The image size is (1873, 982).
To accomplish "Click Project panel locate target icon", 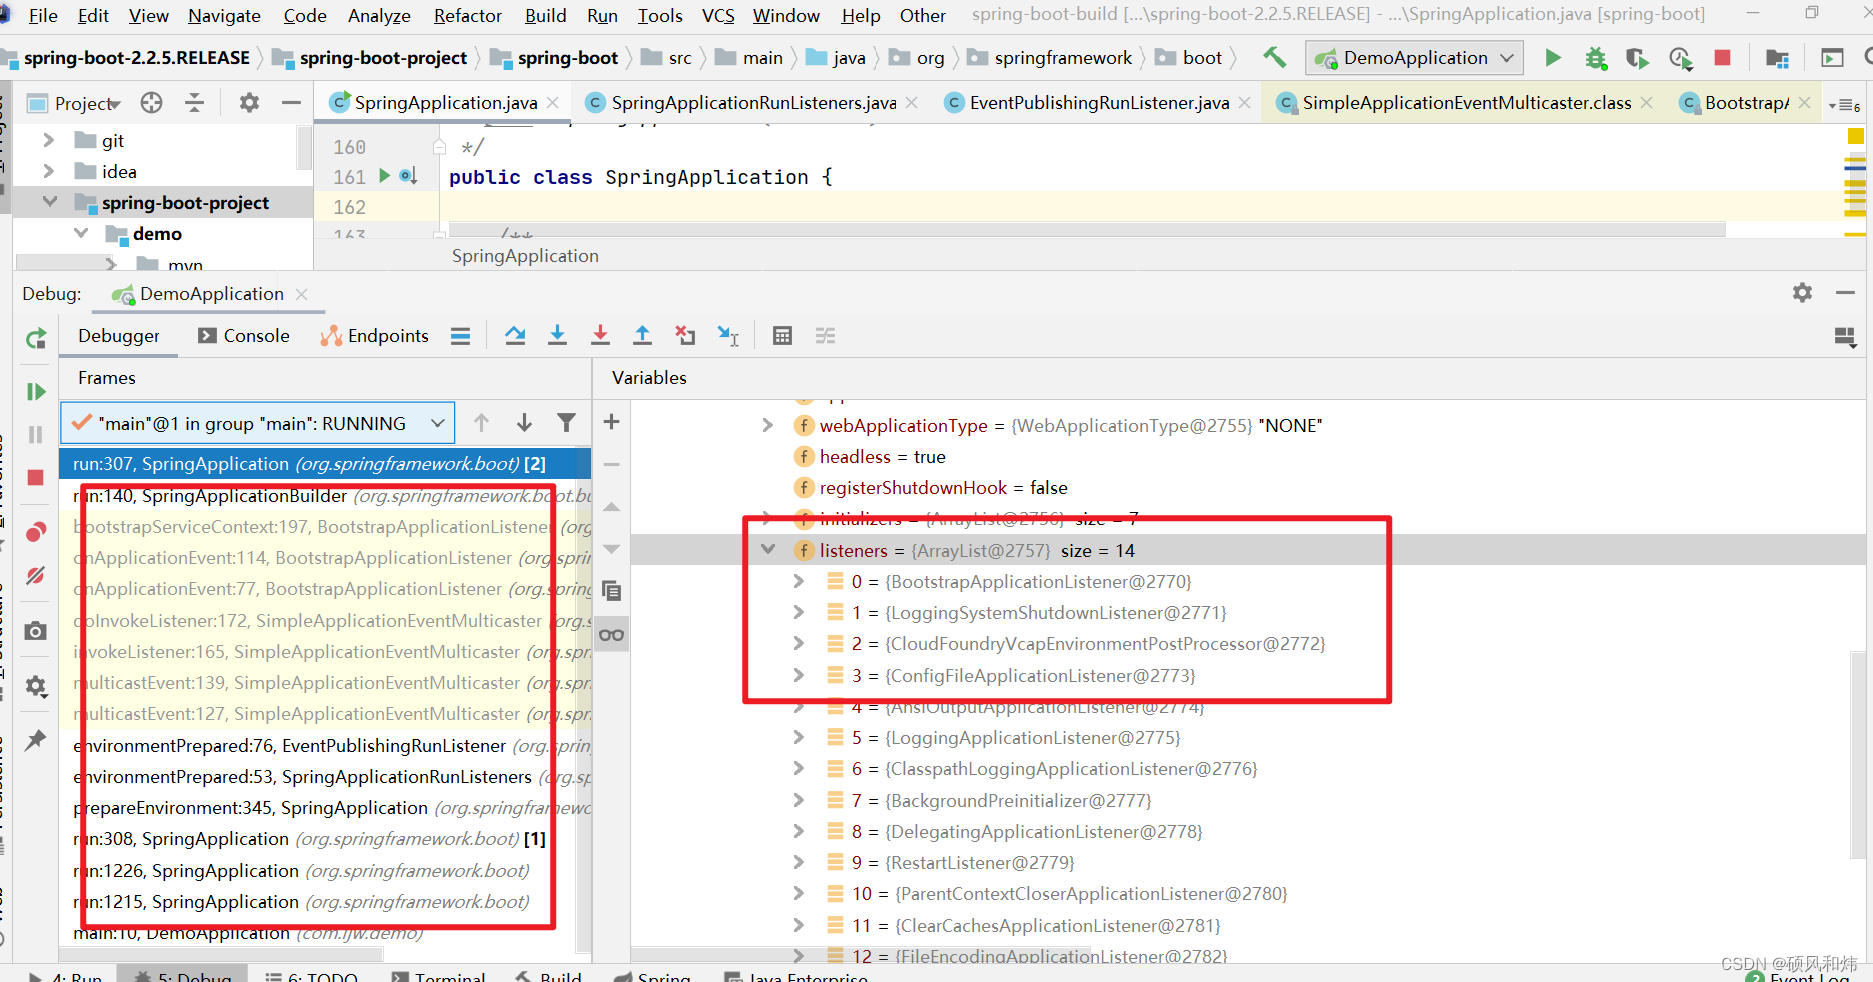I will (151, 103).
